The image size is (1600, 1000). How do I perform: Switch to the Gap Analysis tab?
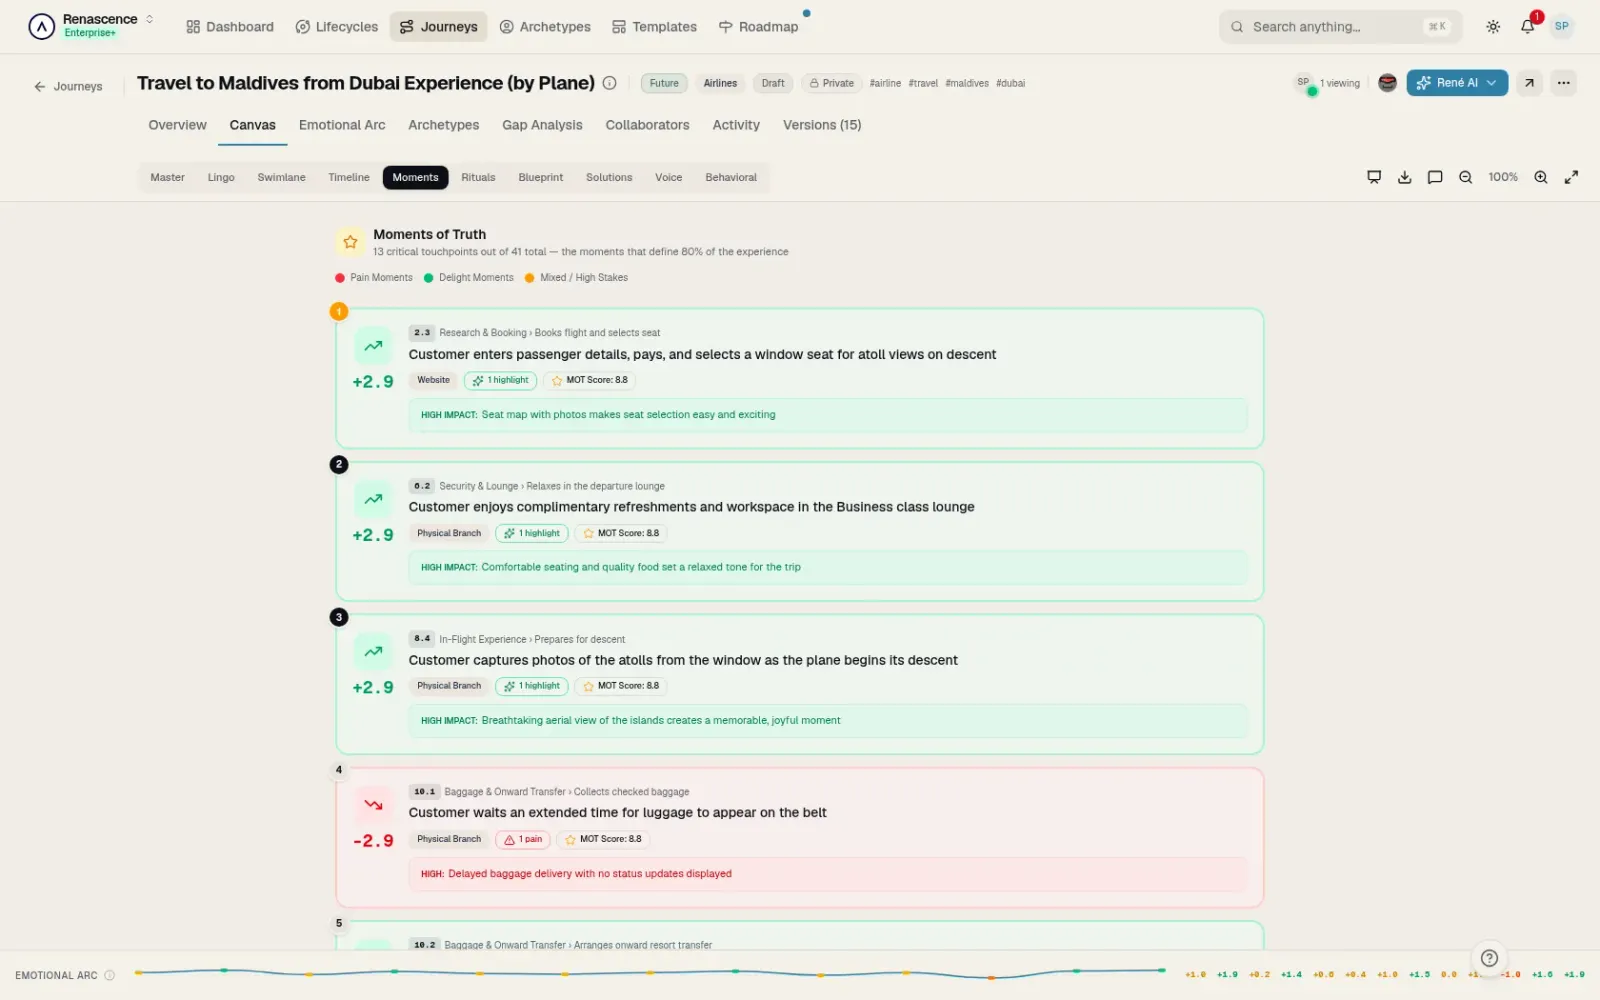pyautogui.click(x=542, y=125)
